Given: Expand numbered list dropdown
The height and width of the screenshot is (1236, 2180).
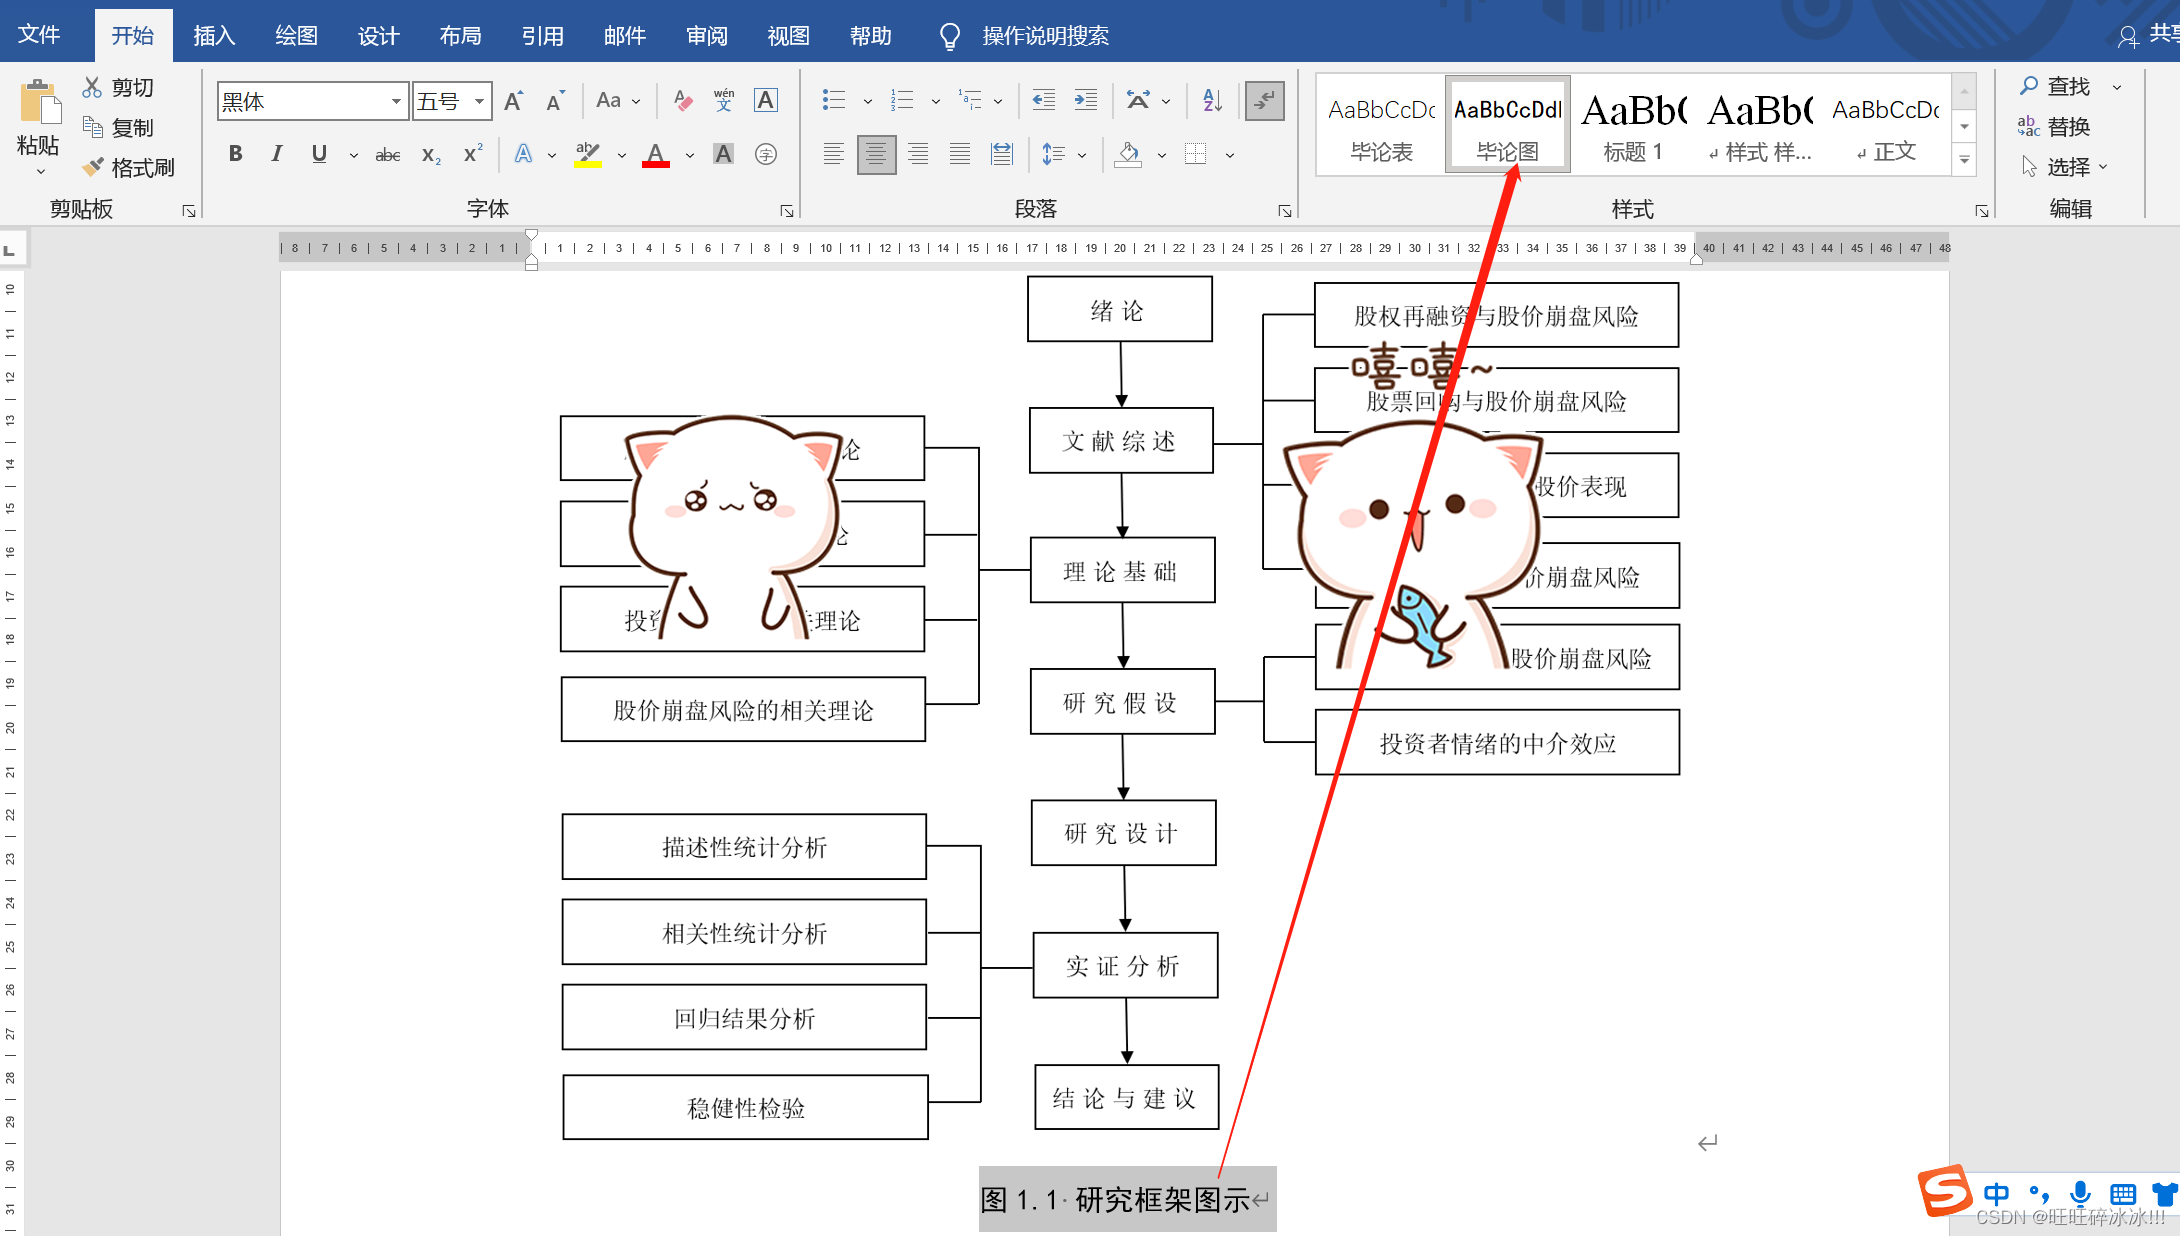Looking at the screenshot, I should 936,101.
